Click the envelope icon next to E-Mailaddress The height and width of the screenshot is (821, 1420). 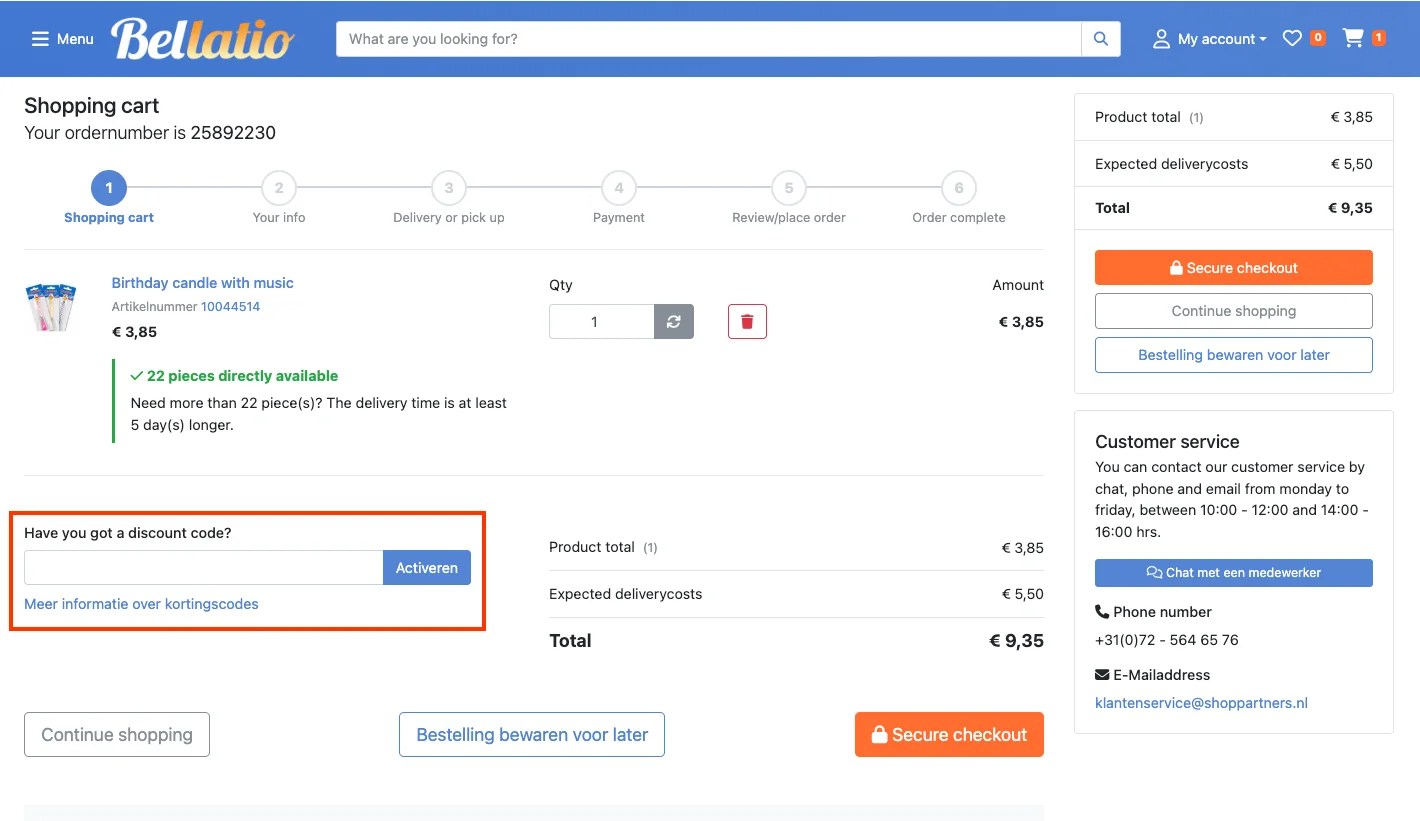coord(1103,675)
